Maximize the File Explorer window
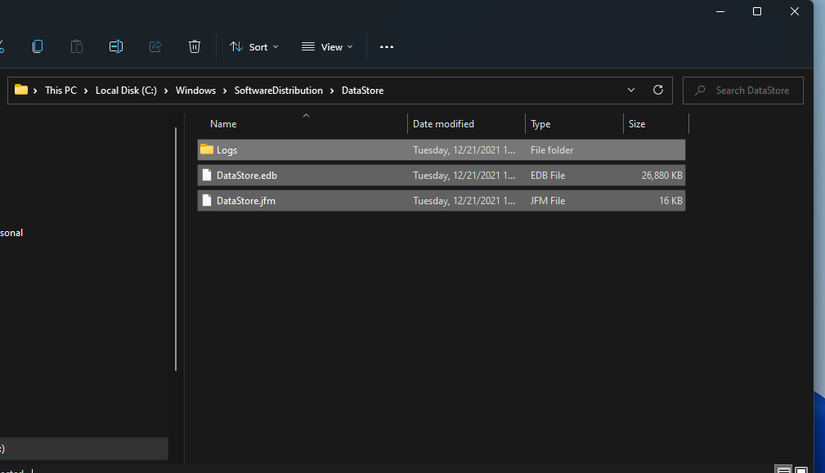Viewport: 825px width, 473px height. (x=757, y=11)
